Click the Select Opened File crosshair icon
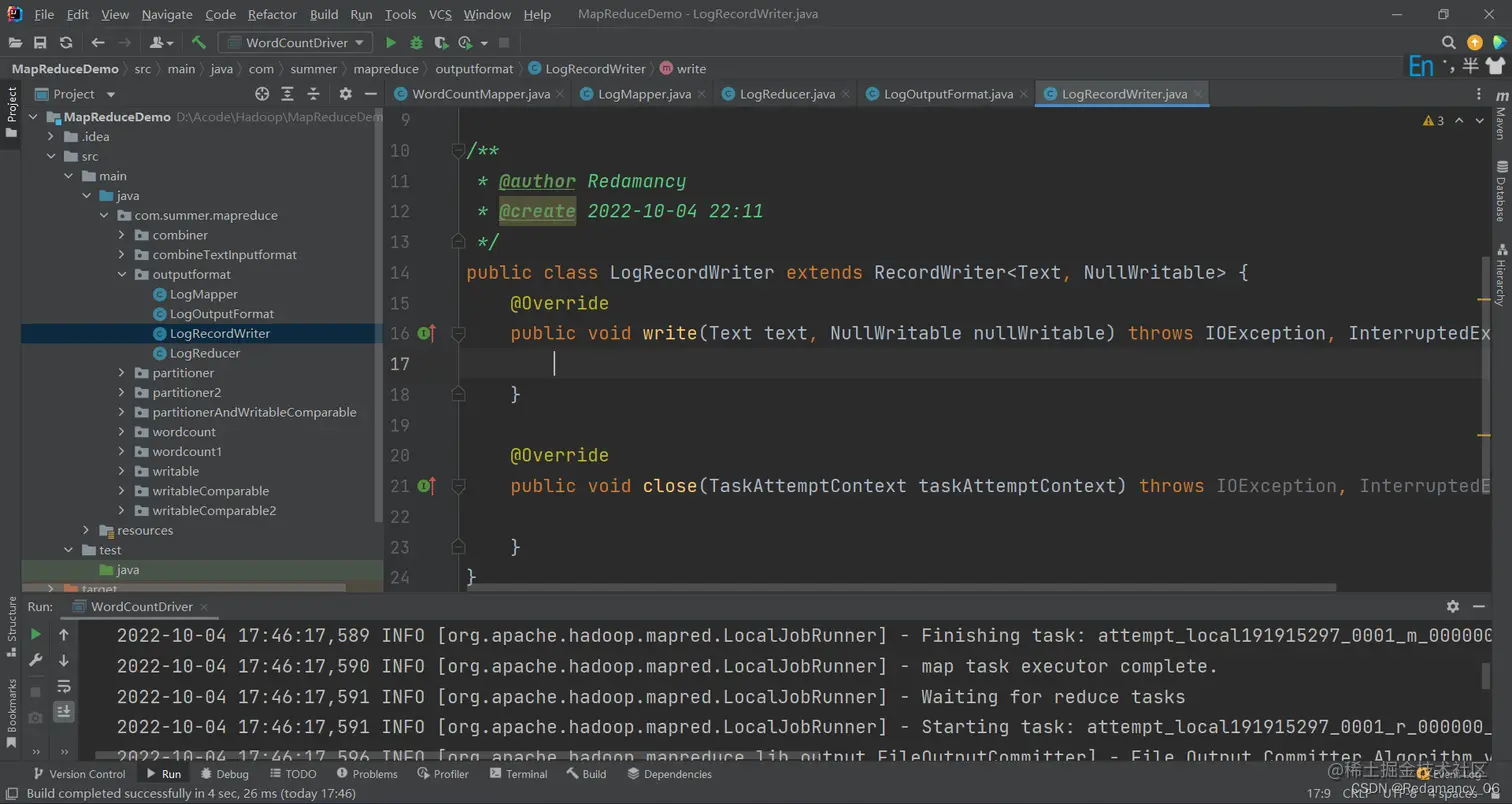The height and width of the screenshot is (804, 1512). click(262, 94)
